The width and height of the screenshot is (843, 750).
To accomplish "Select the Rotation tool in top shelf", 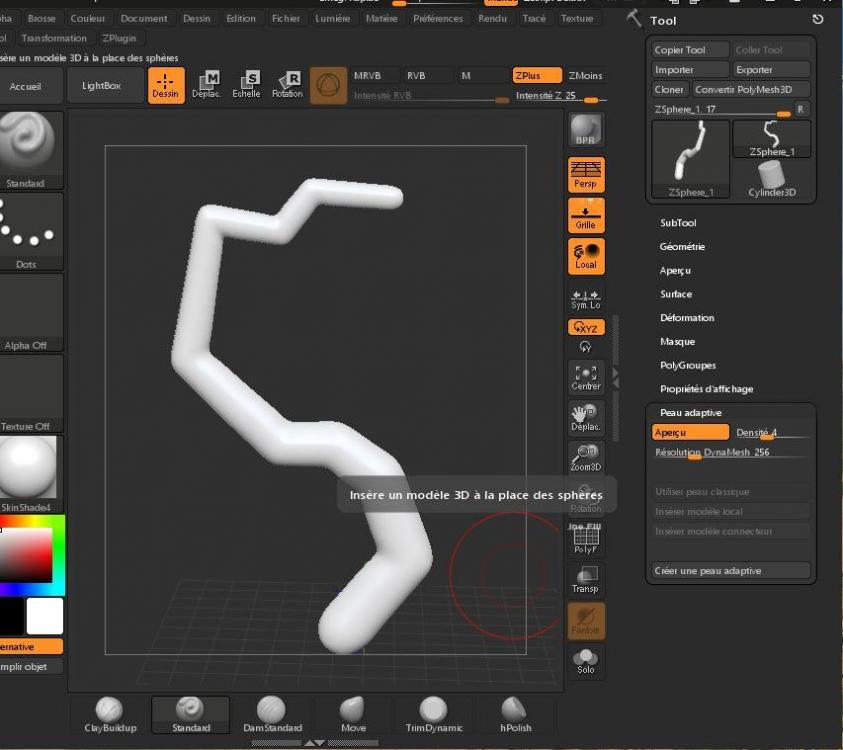I will point(287,84).
